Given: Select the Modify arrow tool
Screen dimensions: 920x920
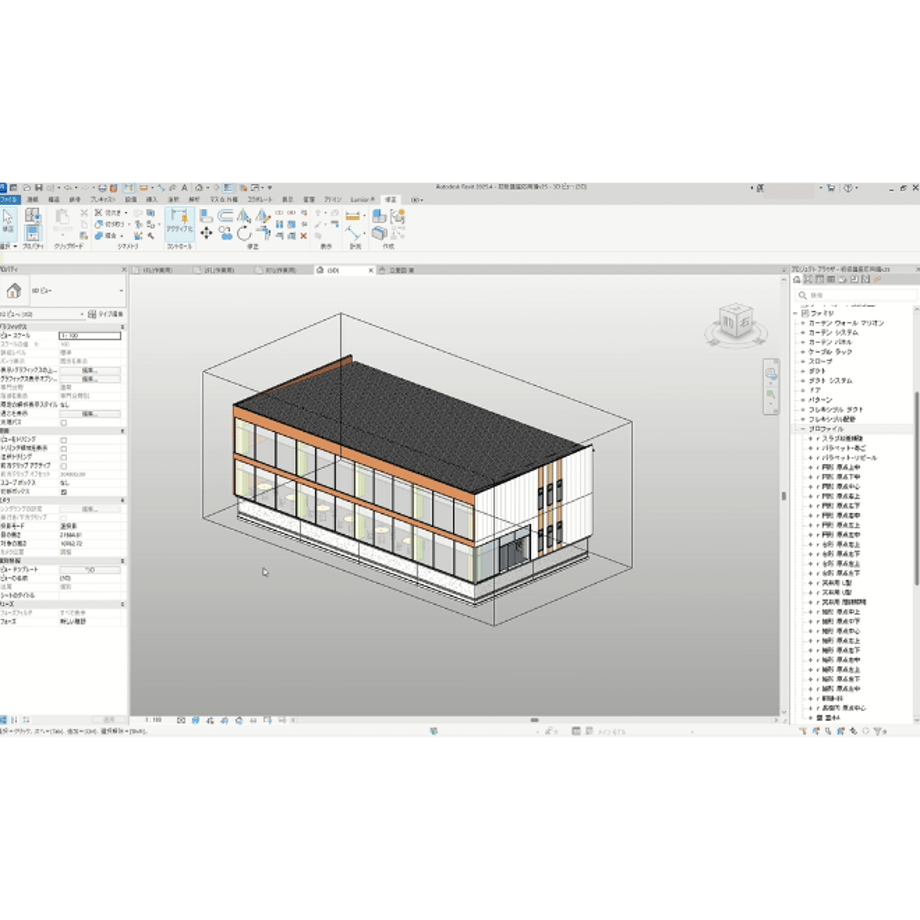Looking at the screenshot, I should (x=8, y=221).
